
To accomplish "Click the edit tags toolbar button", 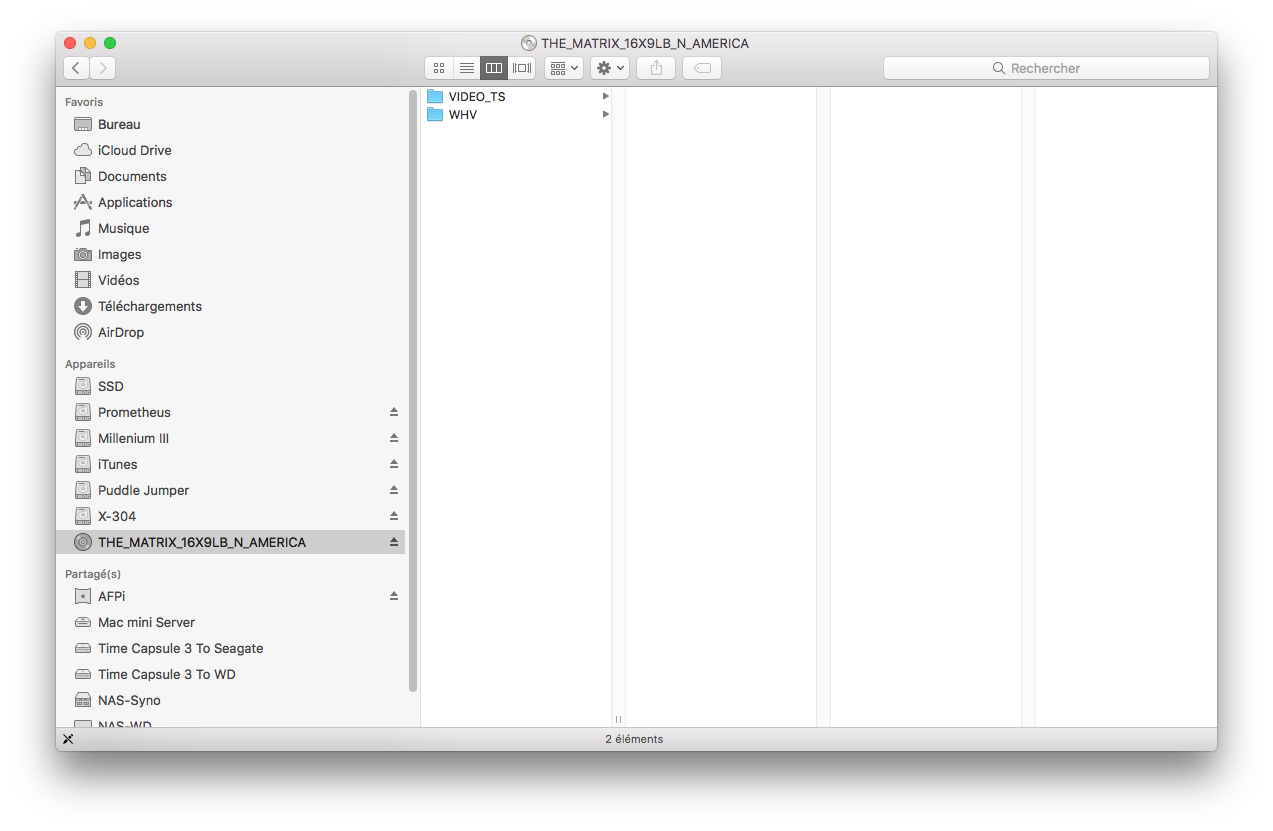I will point(702,68).
